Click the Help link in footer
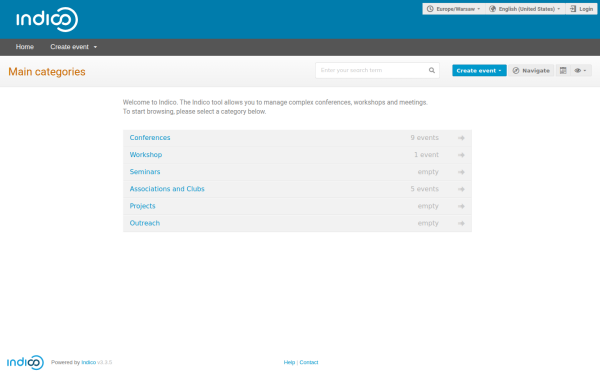Image resolution: width=600 pixels, height=375 pixels. coord(289,362)
